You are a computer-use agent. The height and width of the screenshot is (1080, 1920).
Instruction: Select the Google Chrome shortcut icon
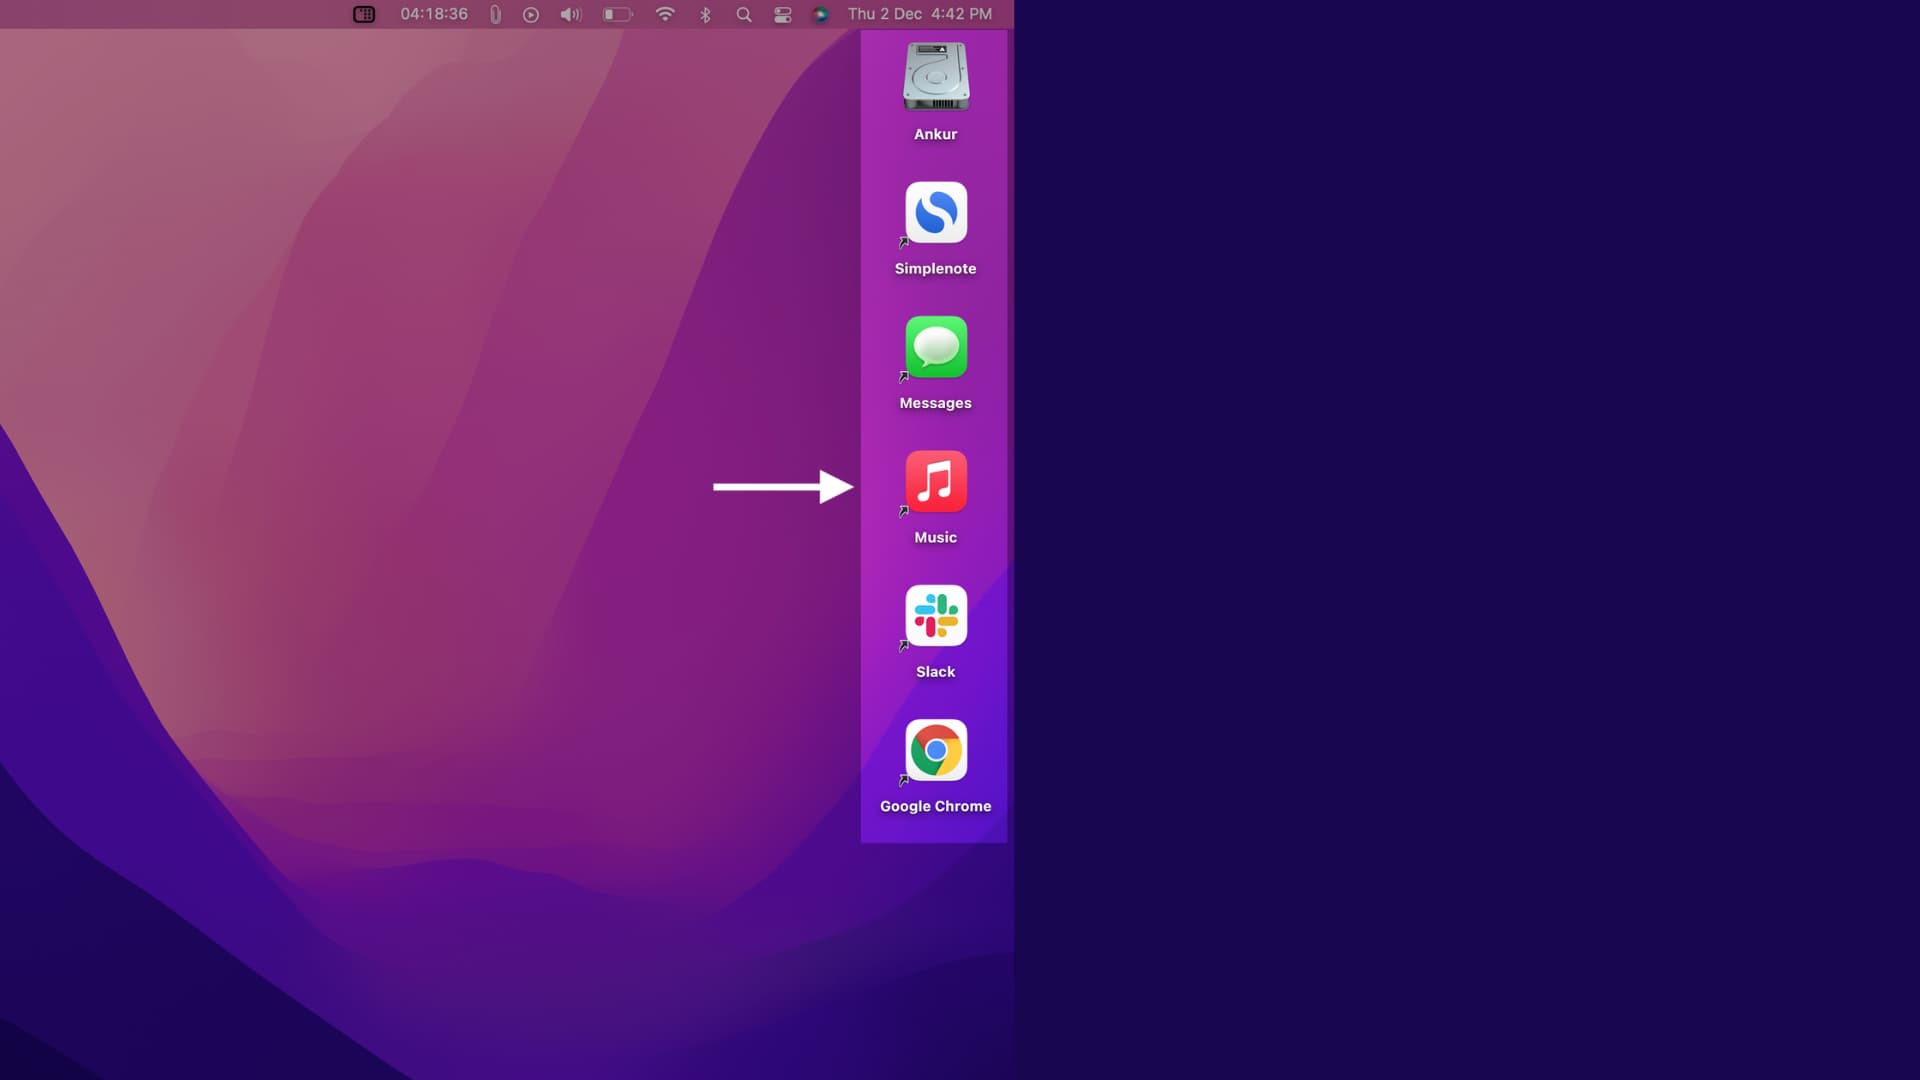(936, 750)
